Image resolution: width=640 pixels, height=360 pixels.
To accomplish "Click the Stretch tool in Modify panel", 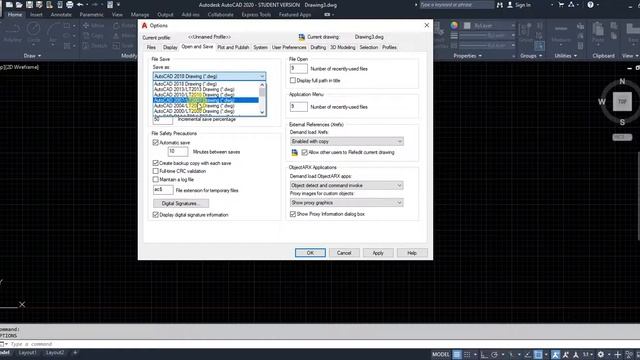I will pyautogui.click(x=95, y=46).
